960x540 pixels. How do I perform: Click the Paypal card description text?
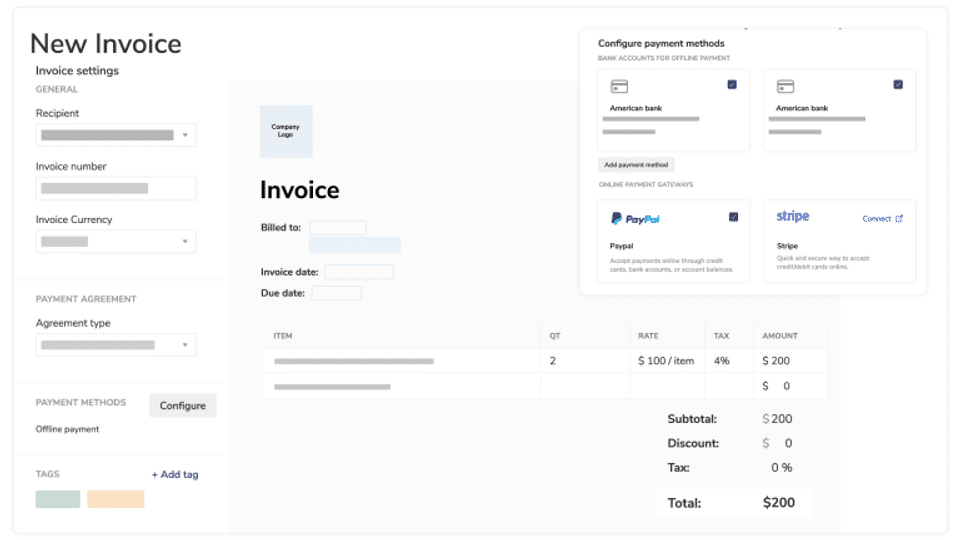(x=671, y=265)
